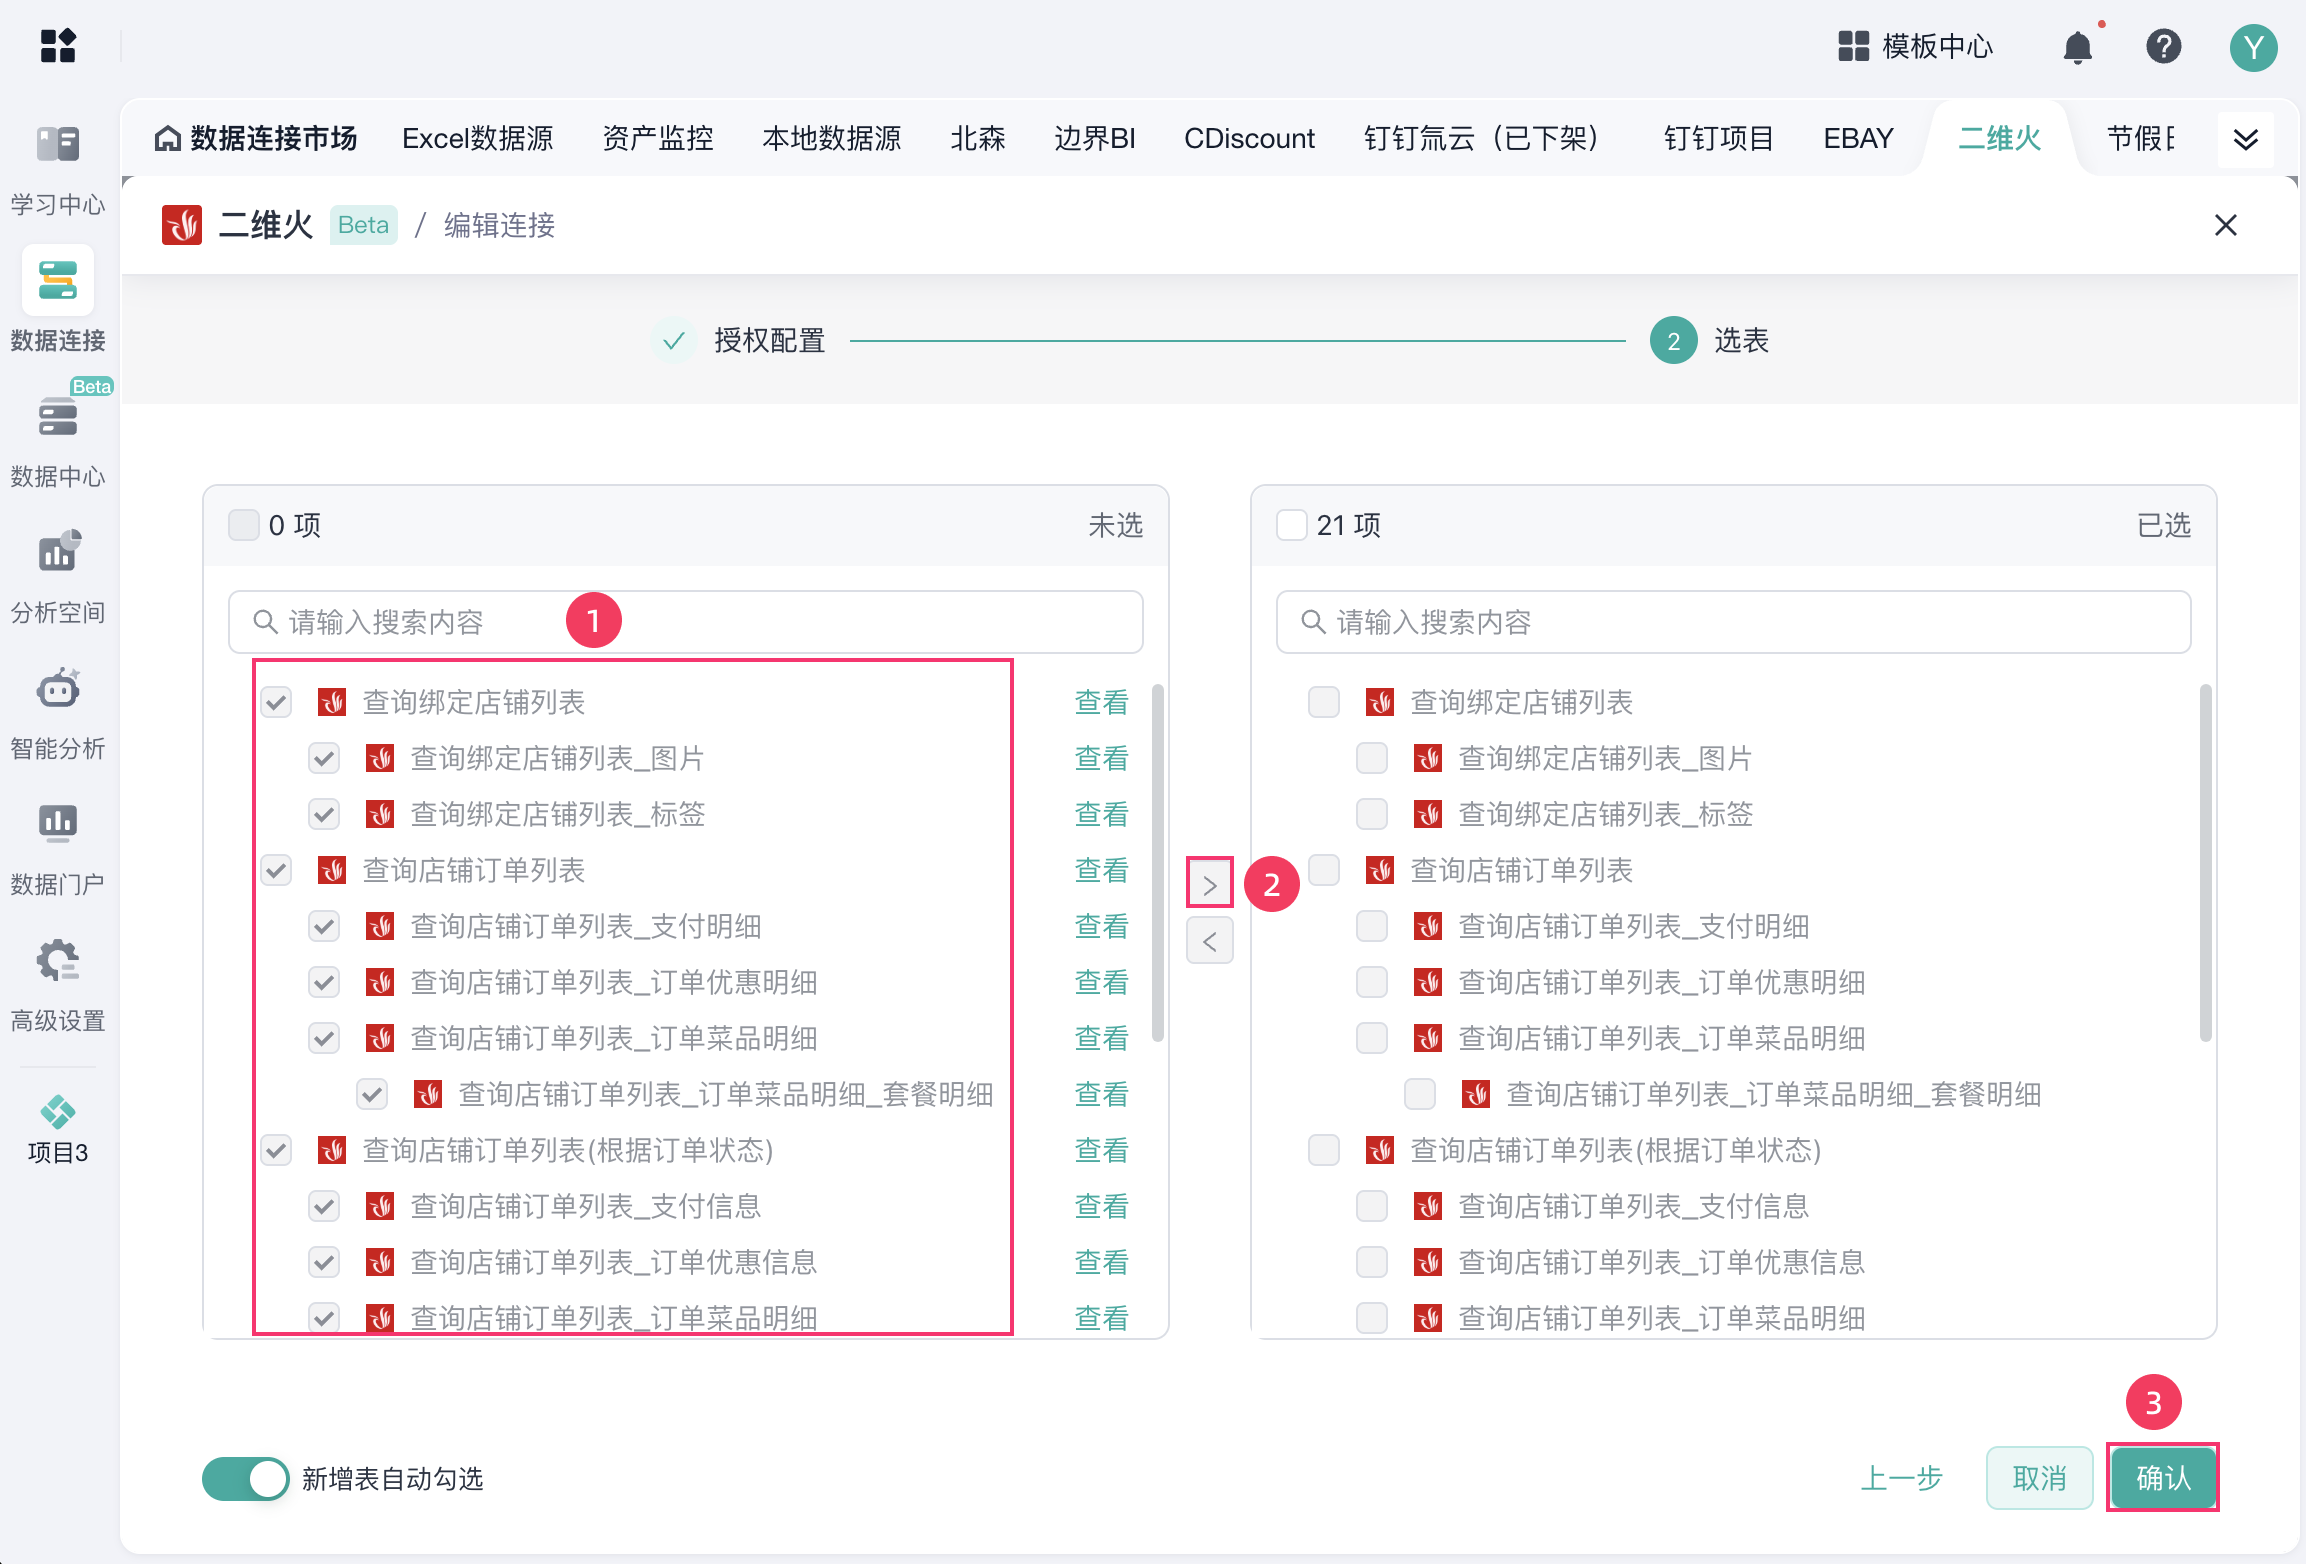Switch to the CDiscount tab
Screen dimensions: 2306x1564
pyautogui.click(x=1249, y=138)
